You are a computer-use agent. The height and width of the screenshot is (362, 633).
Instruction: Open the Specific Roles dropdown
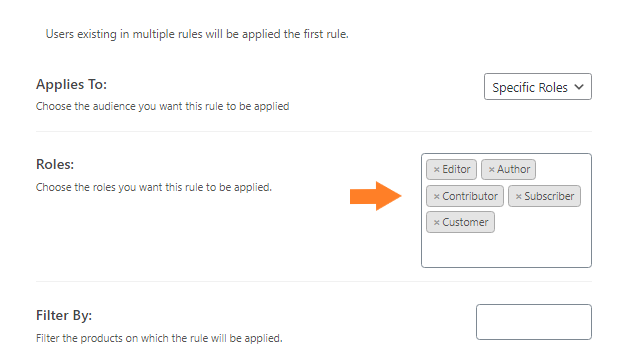click(538, 86)
